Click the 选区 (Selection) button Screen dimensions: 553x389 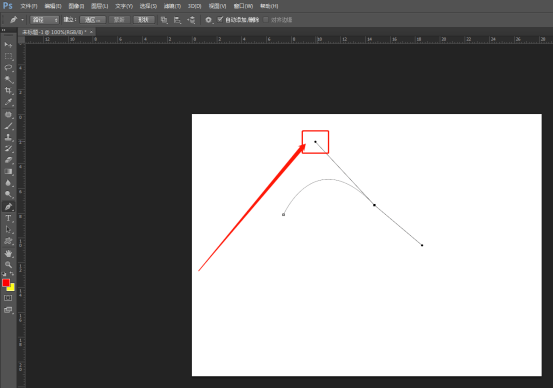92,20
